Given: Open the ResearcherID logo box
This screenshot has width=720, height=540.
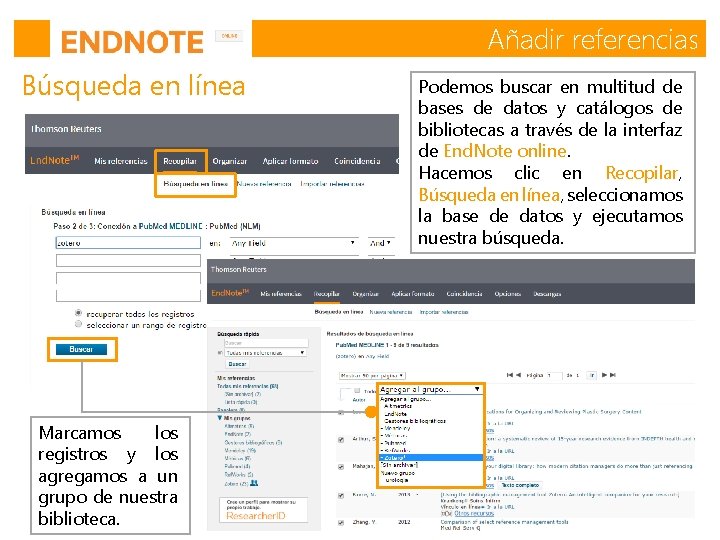Looking at the screenshot, I should (264, 510).
